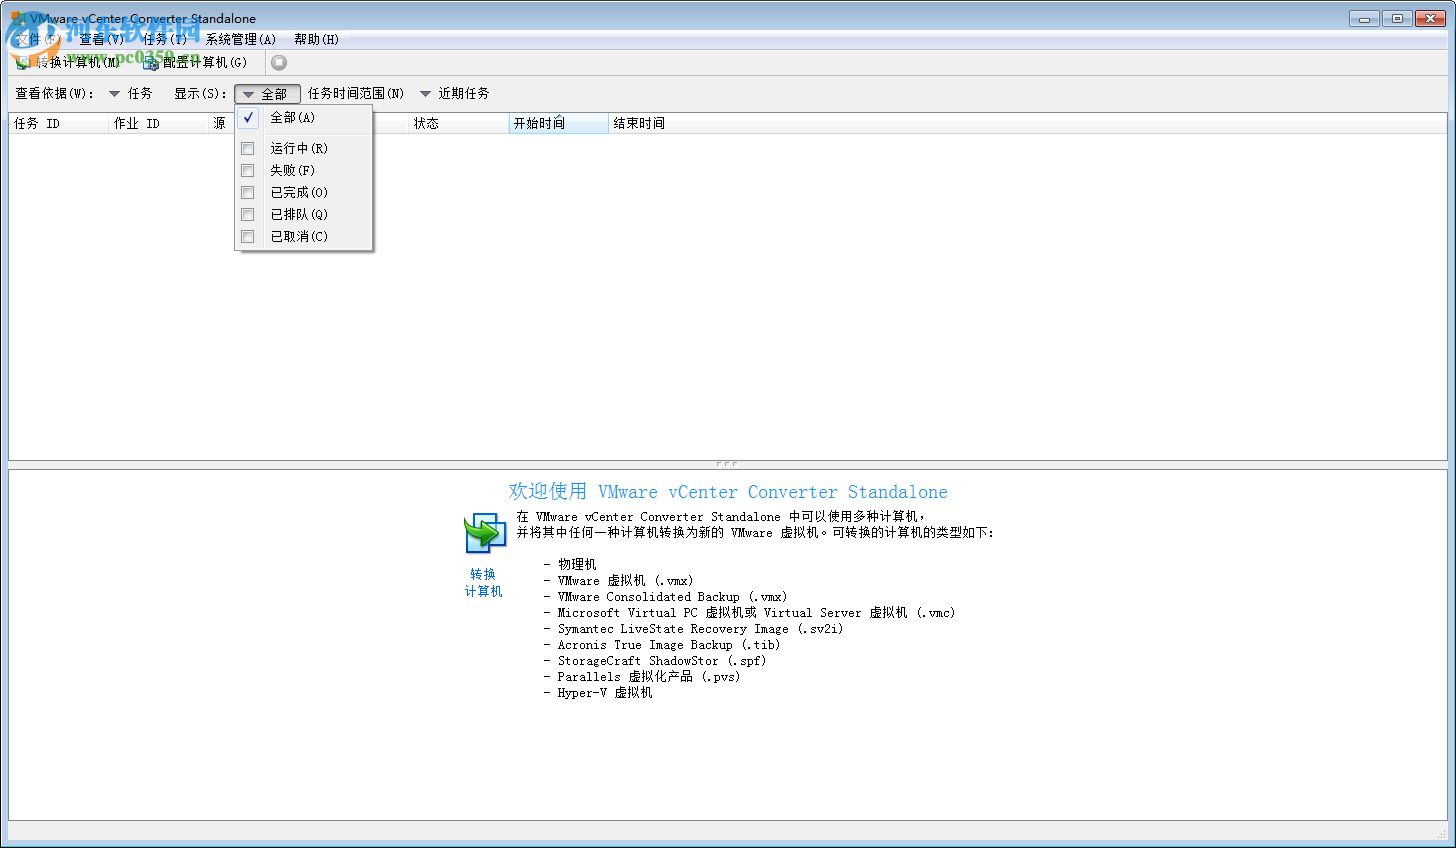Select the 转换计算机 (Convert Machine) toolbar icon
The image size is (1456, 848).
click(22, 62)
